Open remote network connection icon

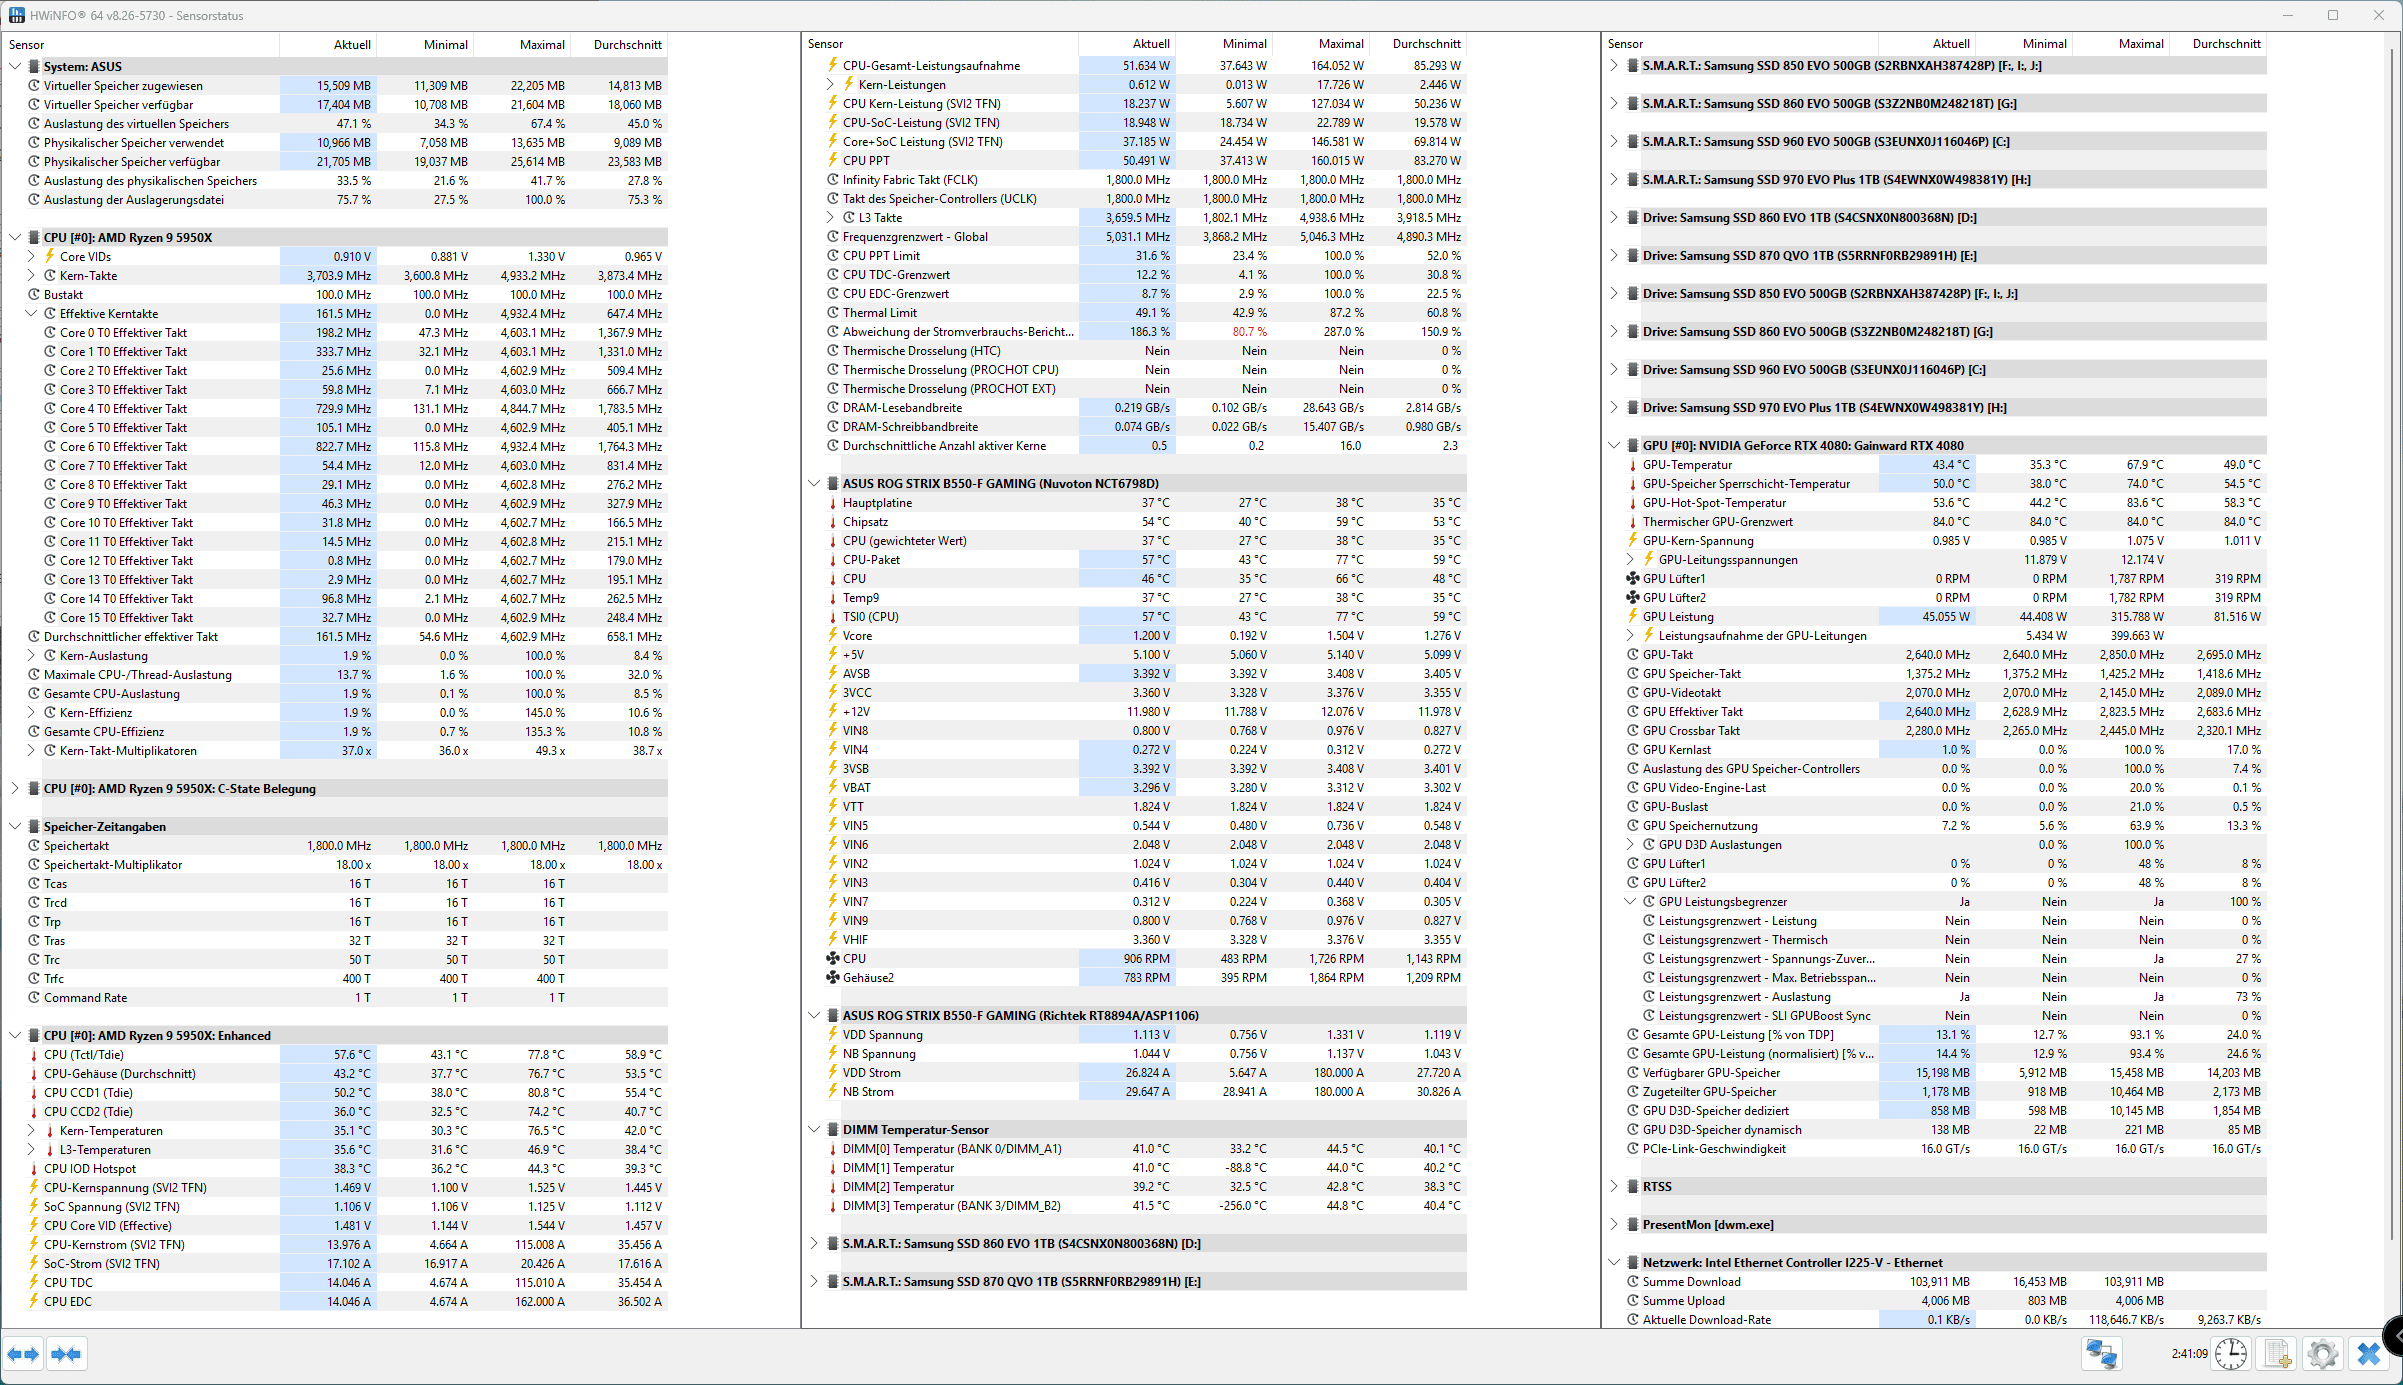coord(2101,1354)
